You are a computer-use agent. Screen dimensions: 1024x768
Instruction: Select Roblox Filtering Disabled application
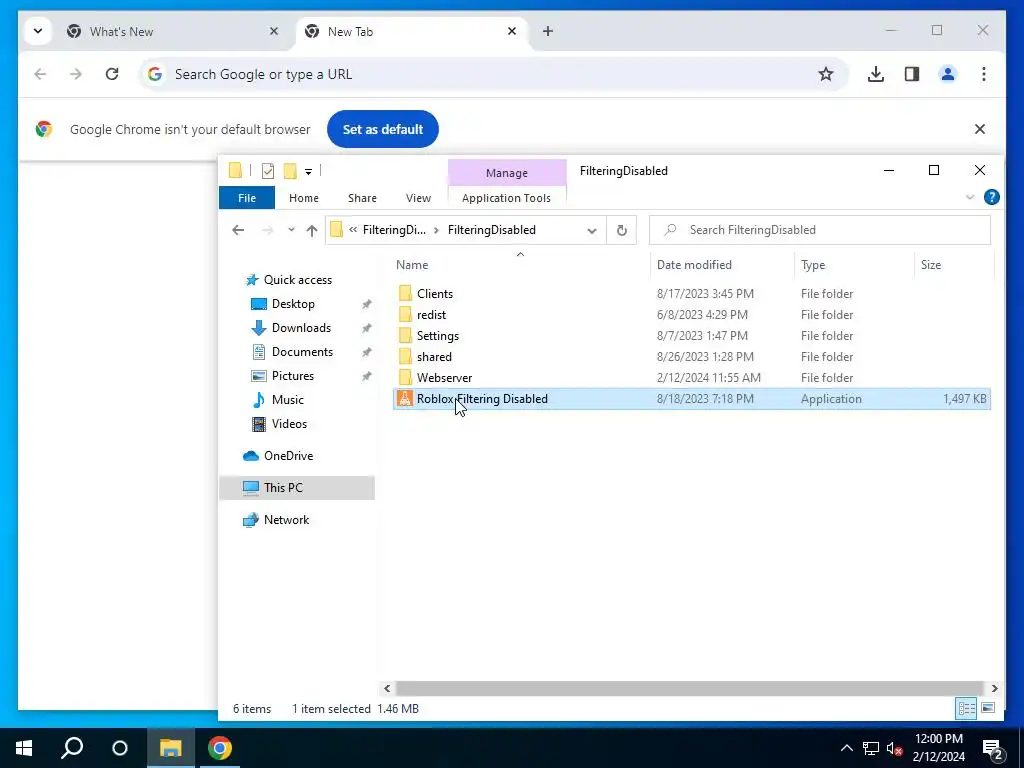pos(692,399)
